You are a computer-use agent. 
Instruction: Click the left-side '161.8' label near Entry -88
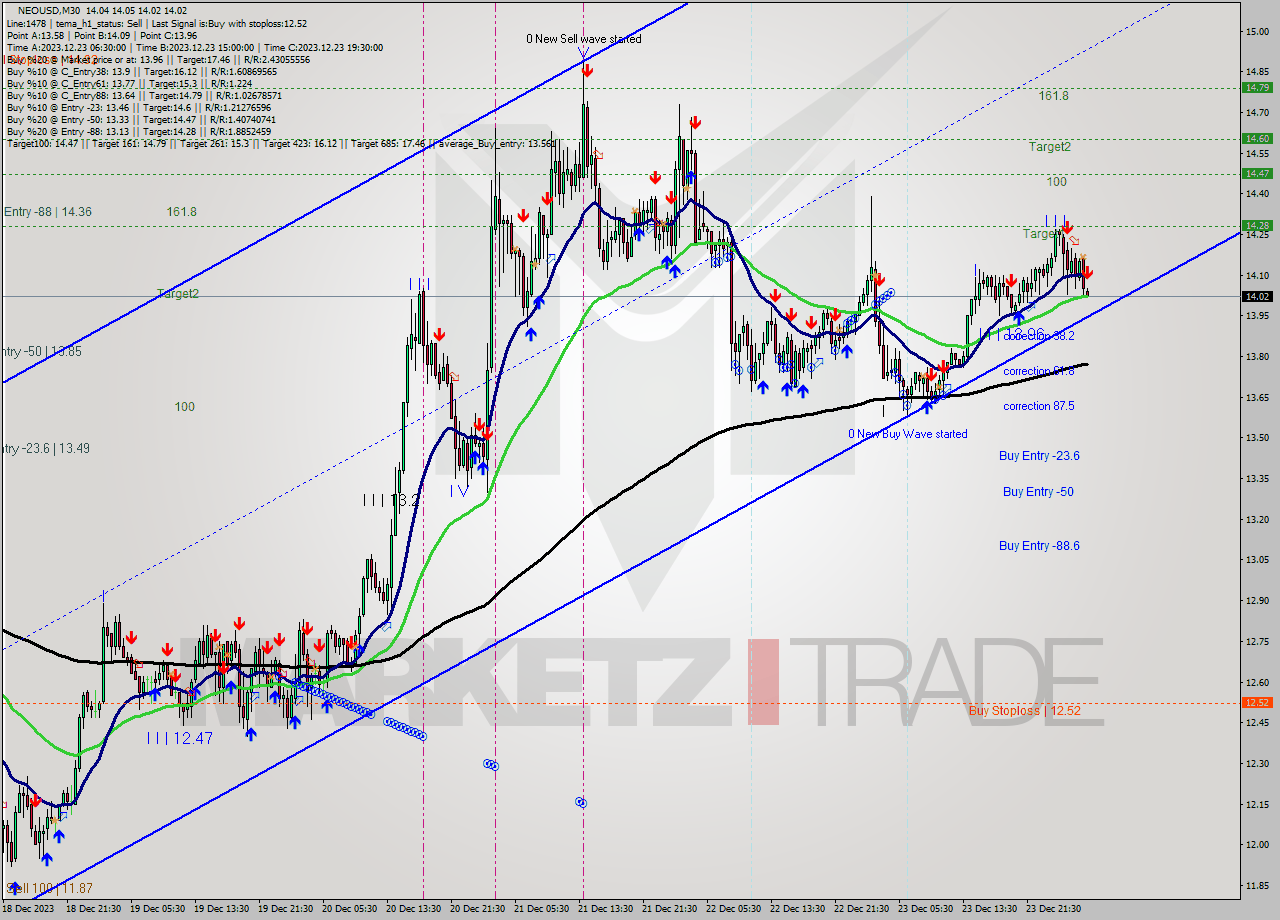(181, 212)
